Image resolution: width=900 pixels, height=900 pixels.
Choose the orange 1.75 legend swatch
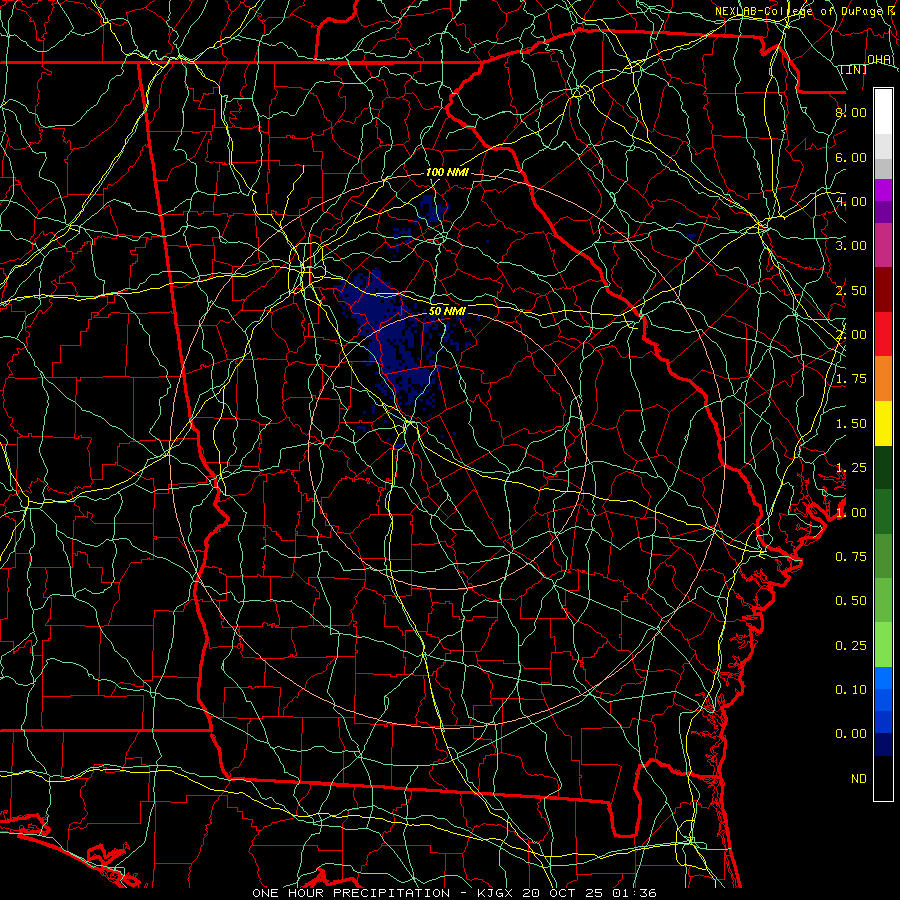pyautogui.click(x=883, y=379)
